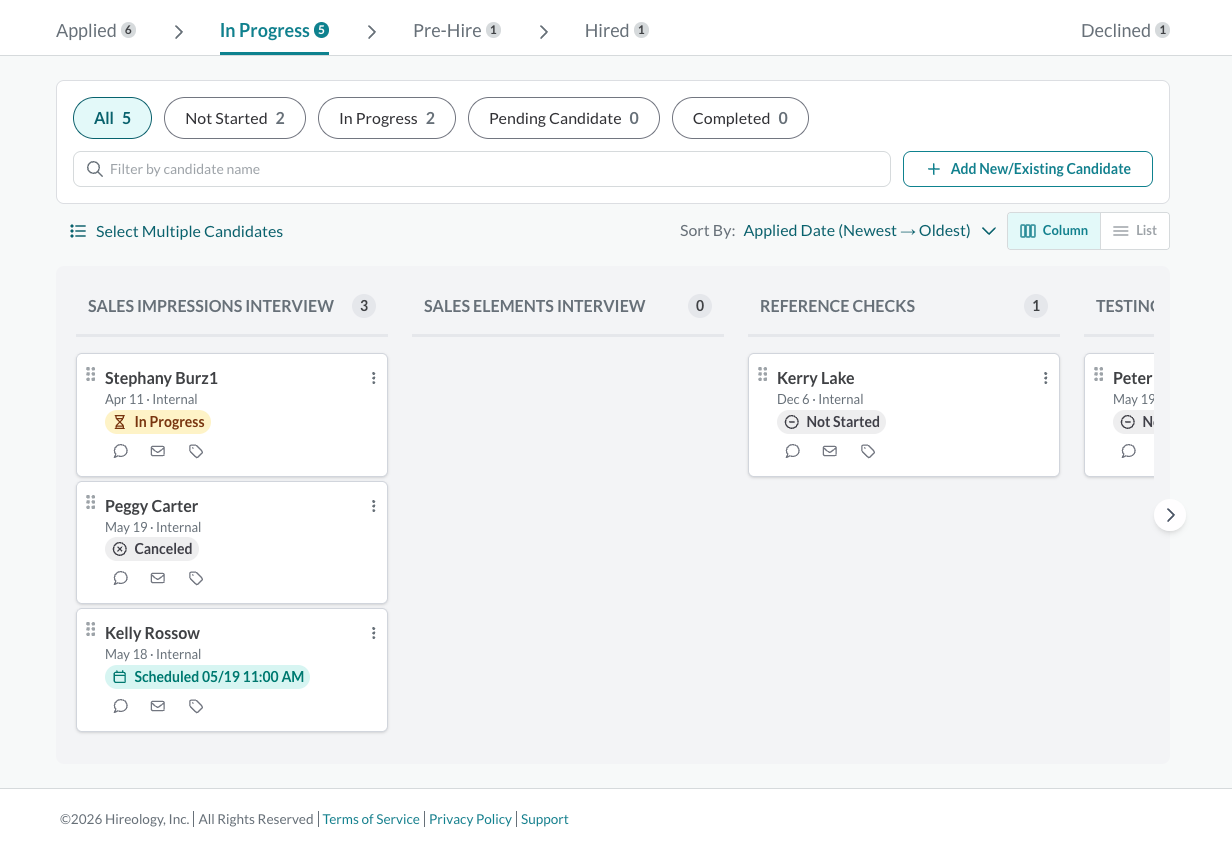Open the three-dot menu on Kerry Lake's card
Image resolution: width=1232 pixels, height=849 pixels.
pyautogui.click(x=1045, y=378)
